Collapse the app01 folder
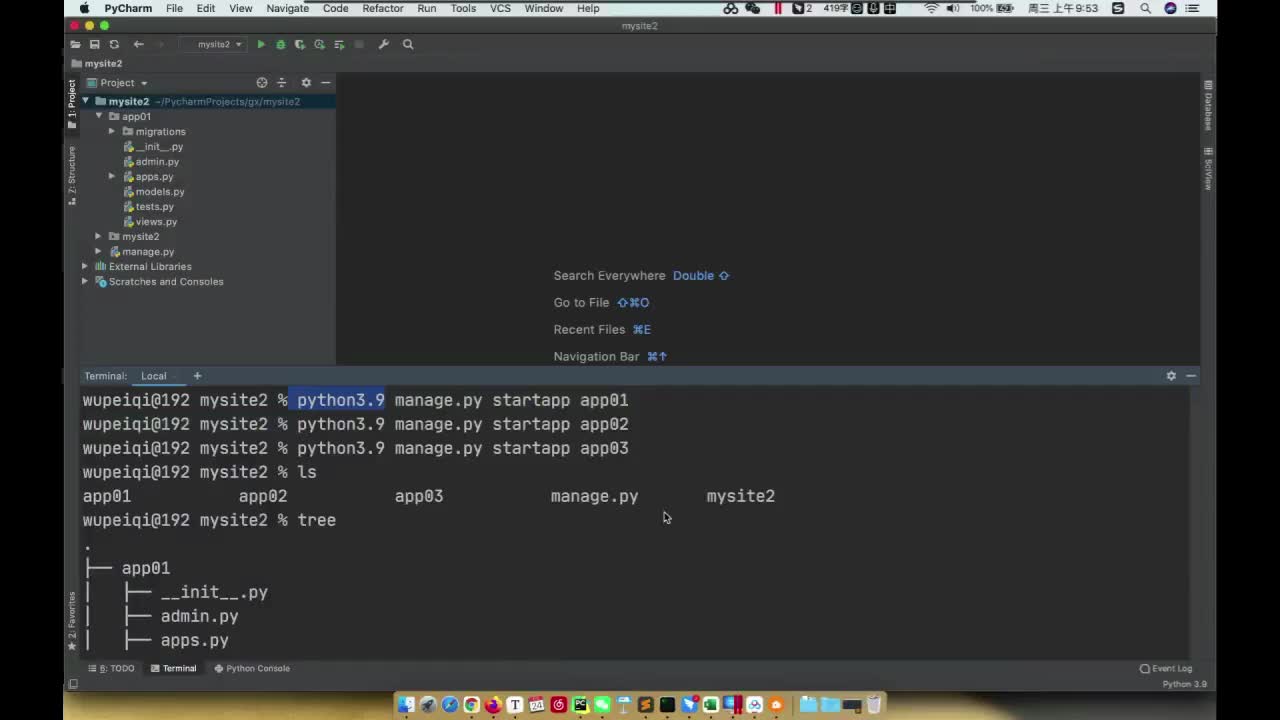This screenshot has height=720, width=1280. (x=99, y=116)
